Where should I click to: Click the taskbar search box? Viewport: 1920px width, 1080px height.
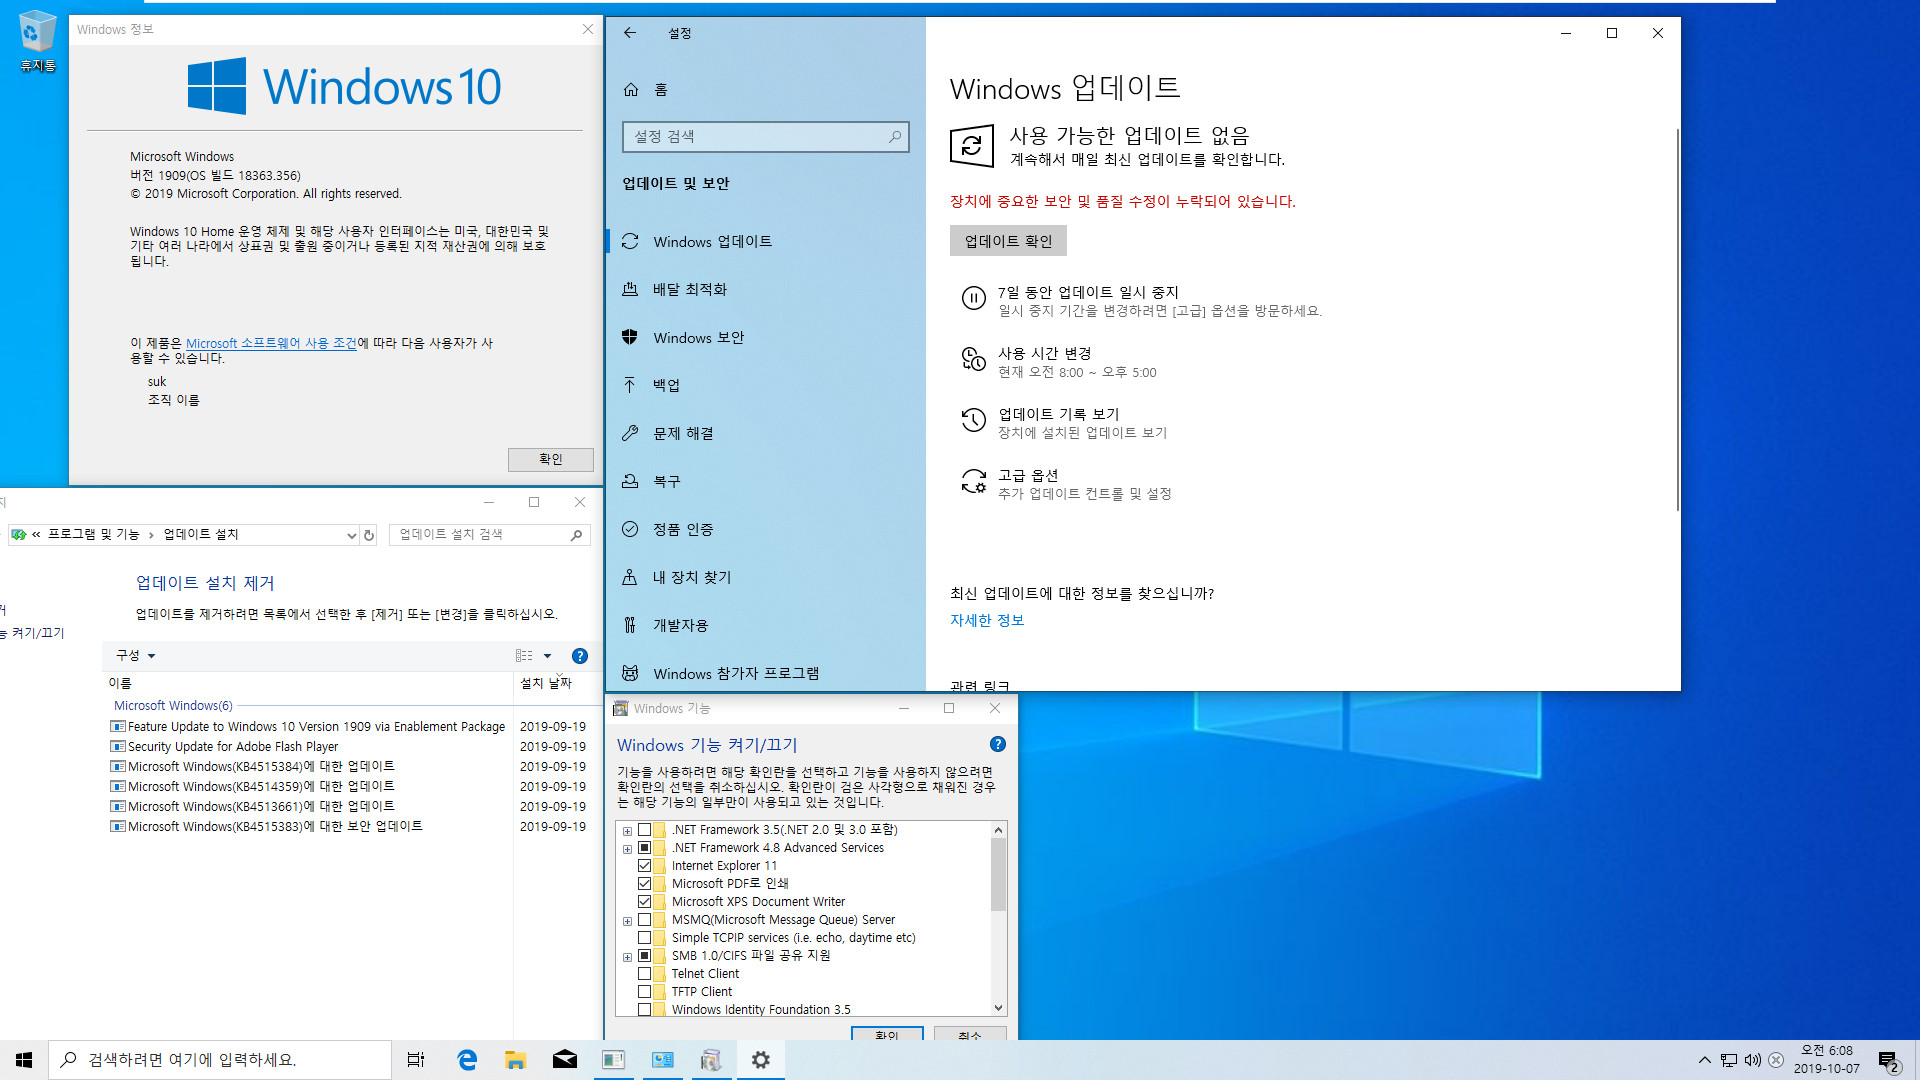point(220,1060)
